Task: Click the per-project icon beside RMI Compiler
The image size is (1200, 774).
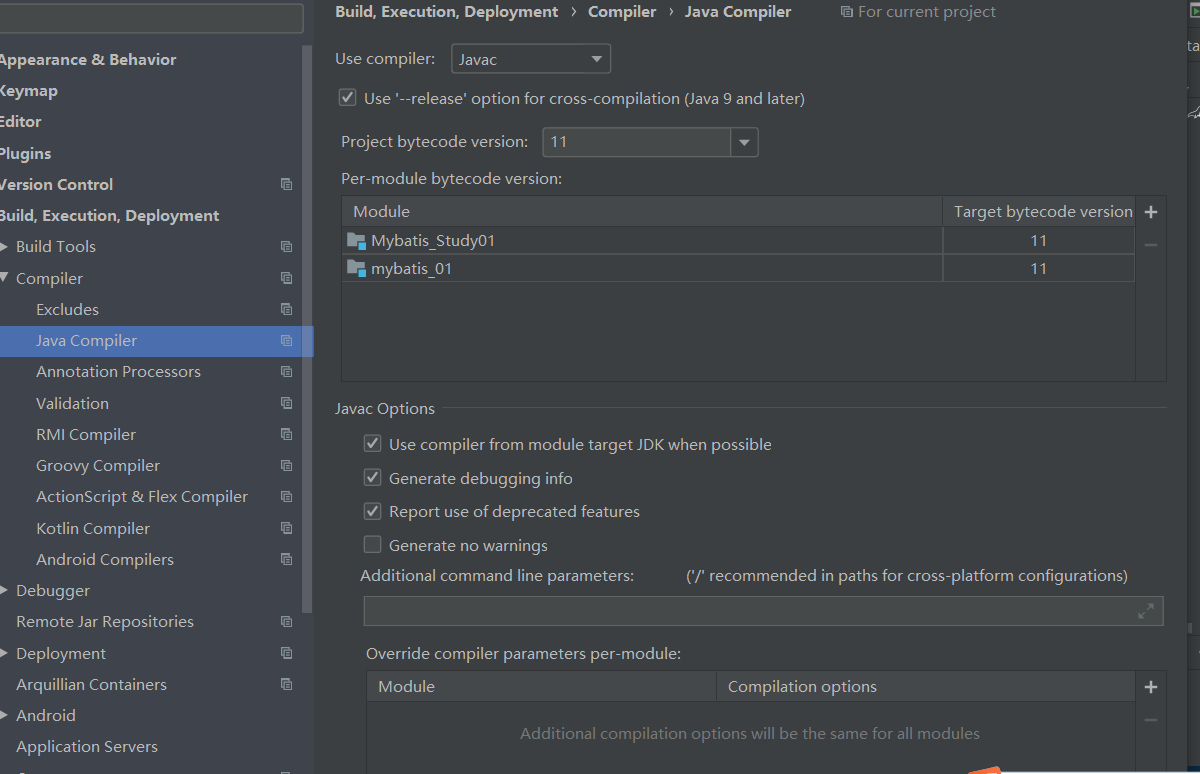Action: click(287, 434)
